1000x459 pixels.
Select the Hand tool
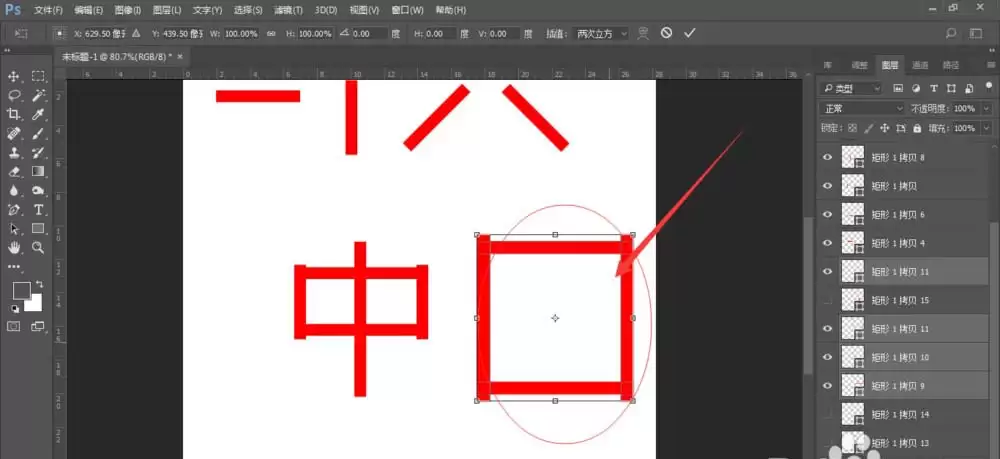tap(13, 247)
